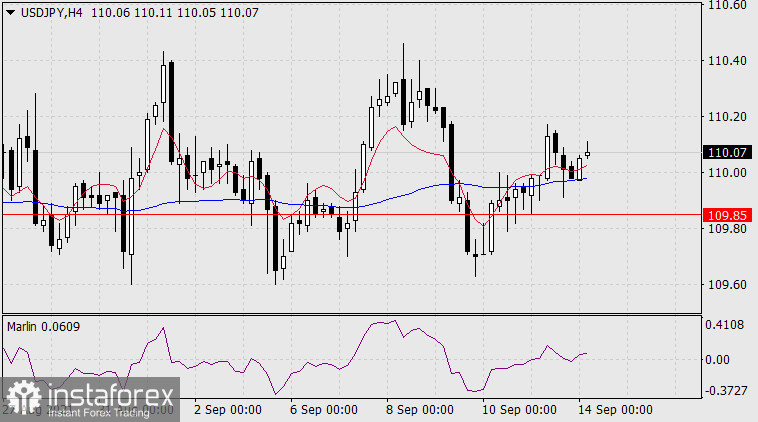Click the 14 Sep 00:00 time label

[615, 410]
